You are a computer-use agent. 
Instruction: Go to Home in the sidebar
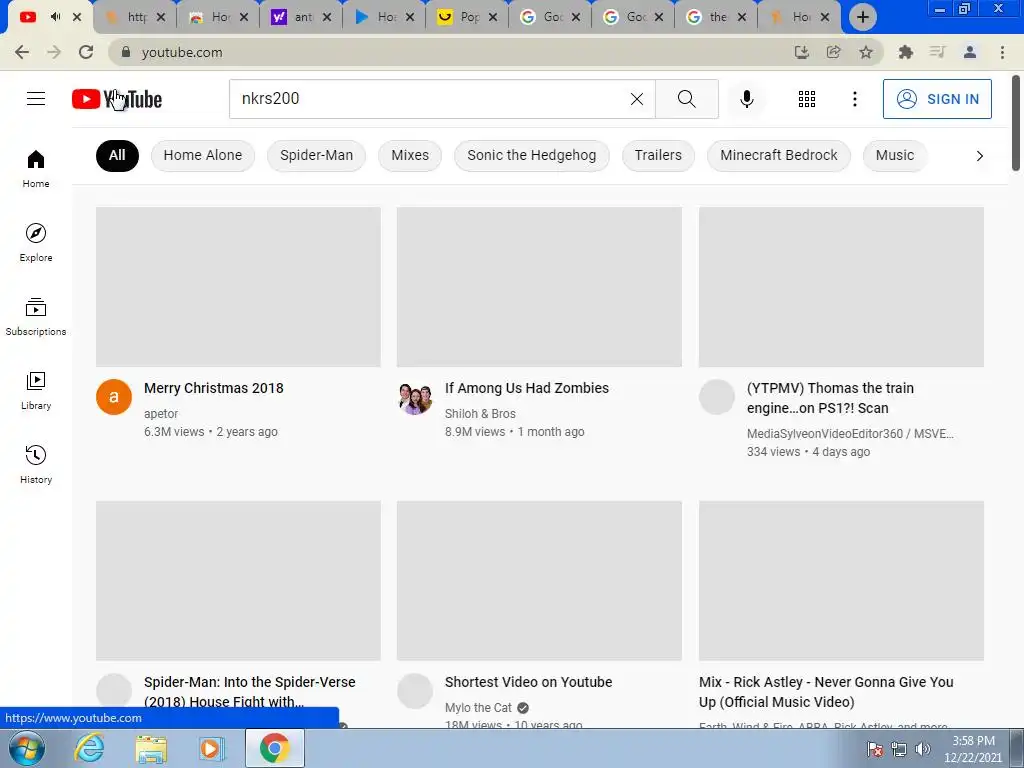(x=36, y=168)
